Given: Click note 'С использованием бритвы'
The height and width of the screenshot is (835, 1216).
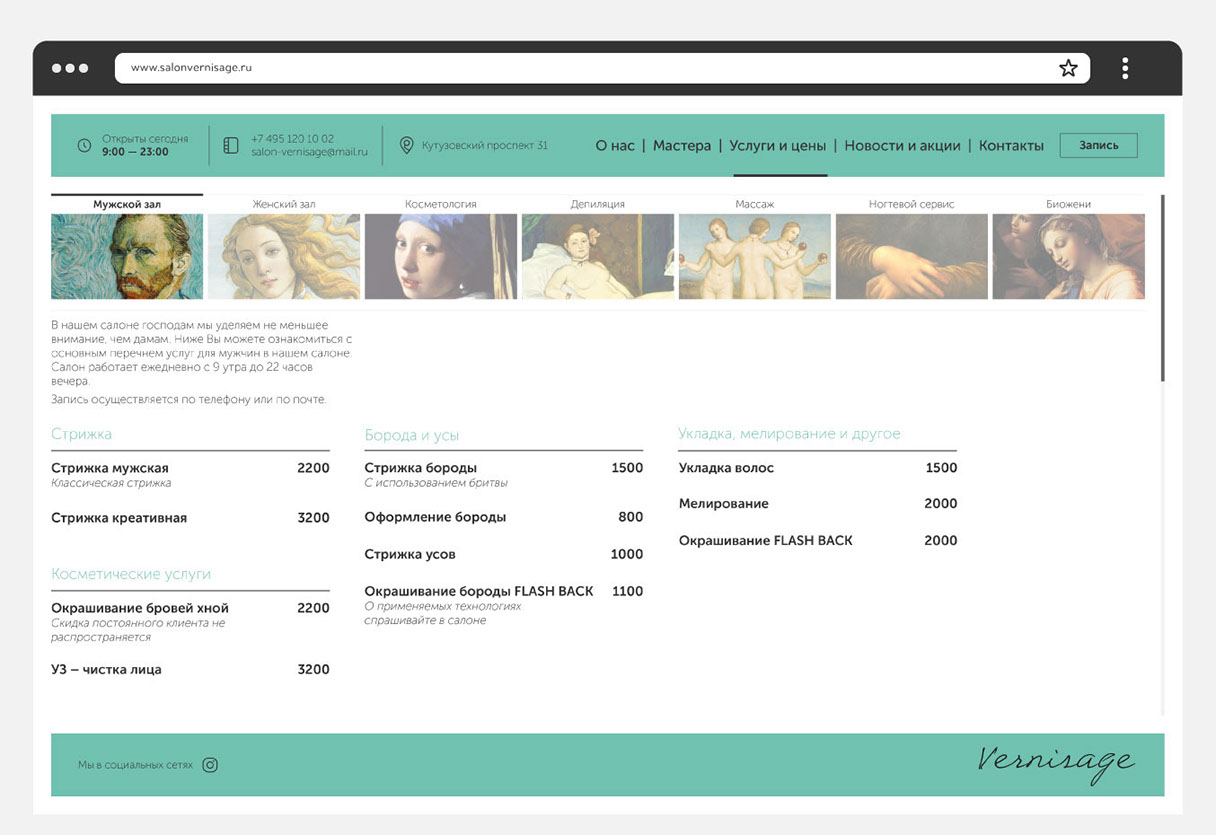Looking at the screenshot, I should pos(436,483).
